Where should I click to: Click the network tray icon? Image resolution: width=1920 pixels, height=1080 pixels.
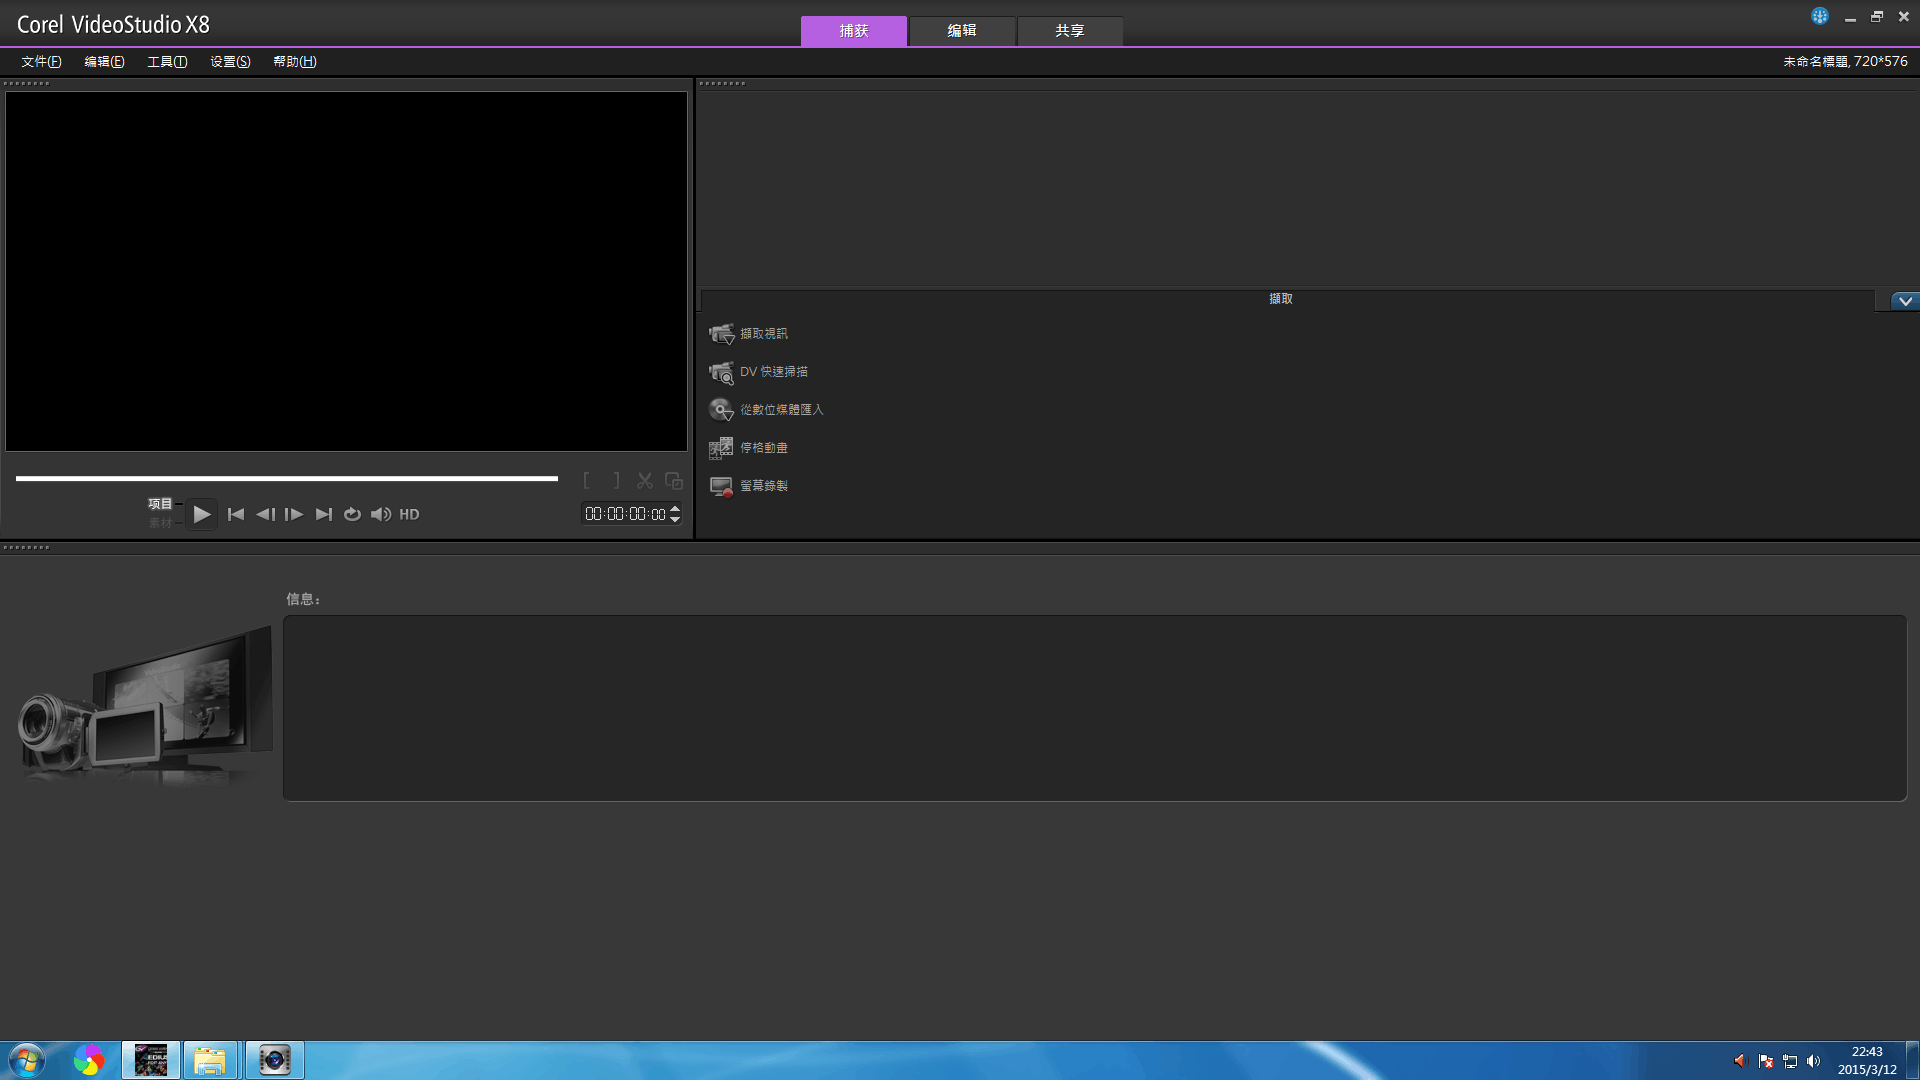pyautogui.click(x=1790, y=1061)
